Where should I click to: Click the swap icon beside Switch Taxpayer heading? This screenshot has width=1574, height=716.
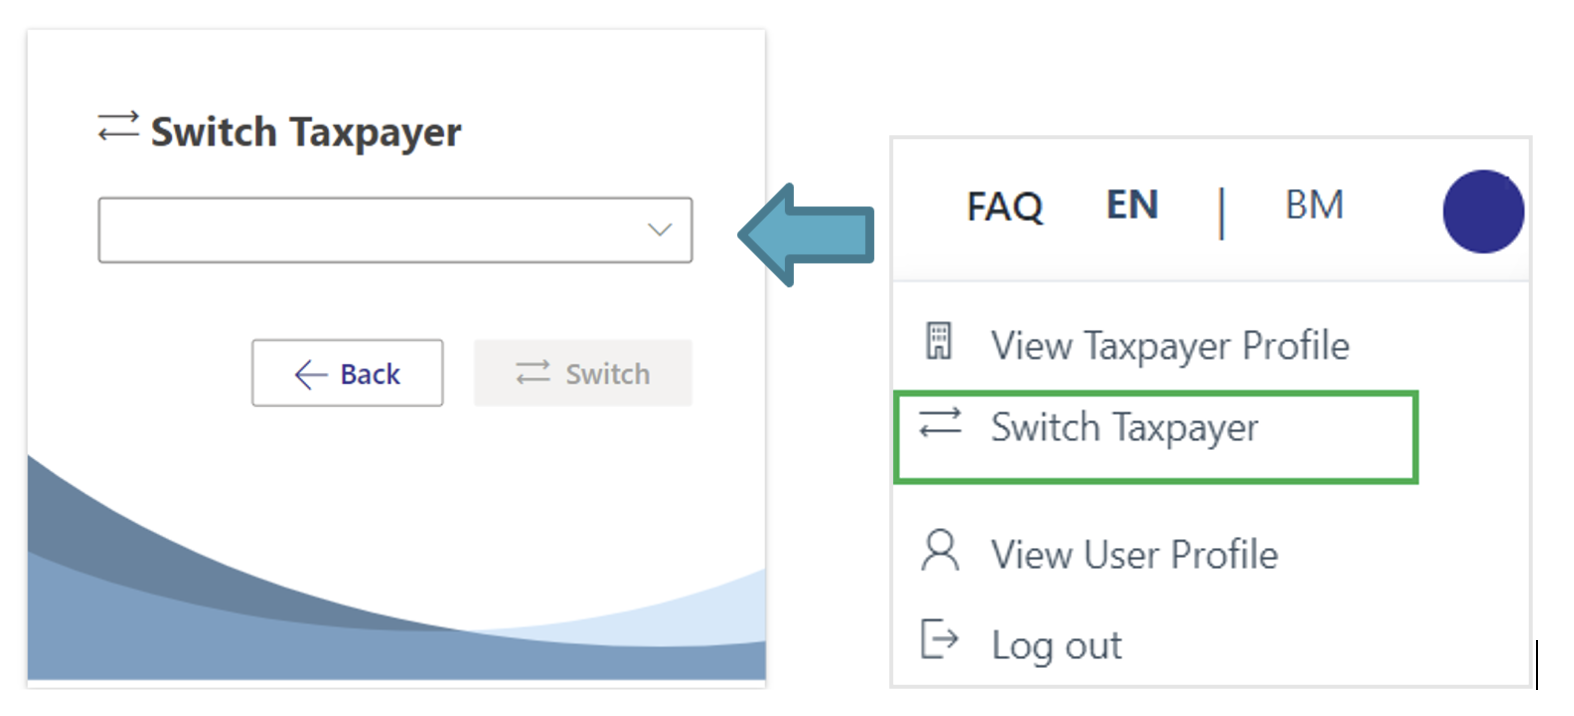(x=118, y=128)
